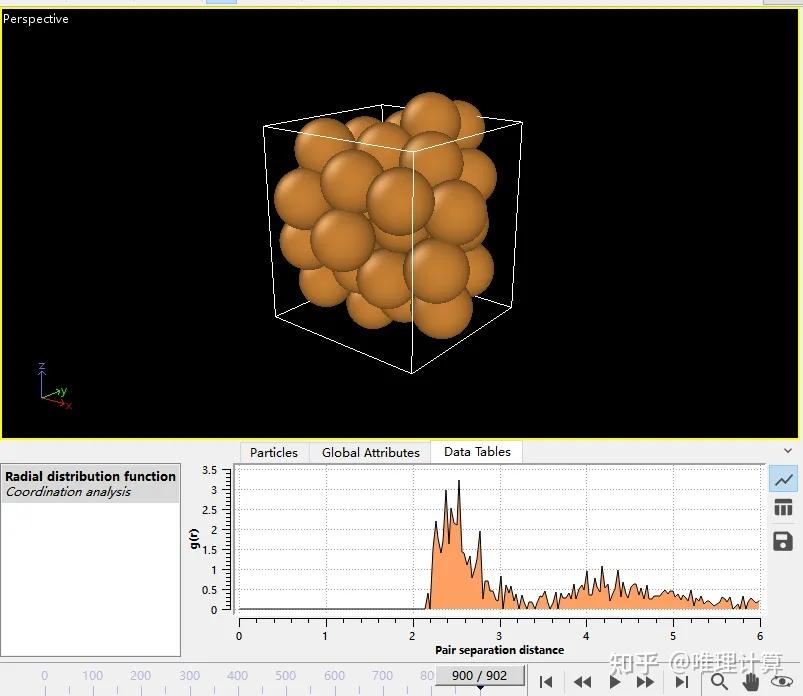Activate the zoom magnifier tool

click(x=719, y=681)
